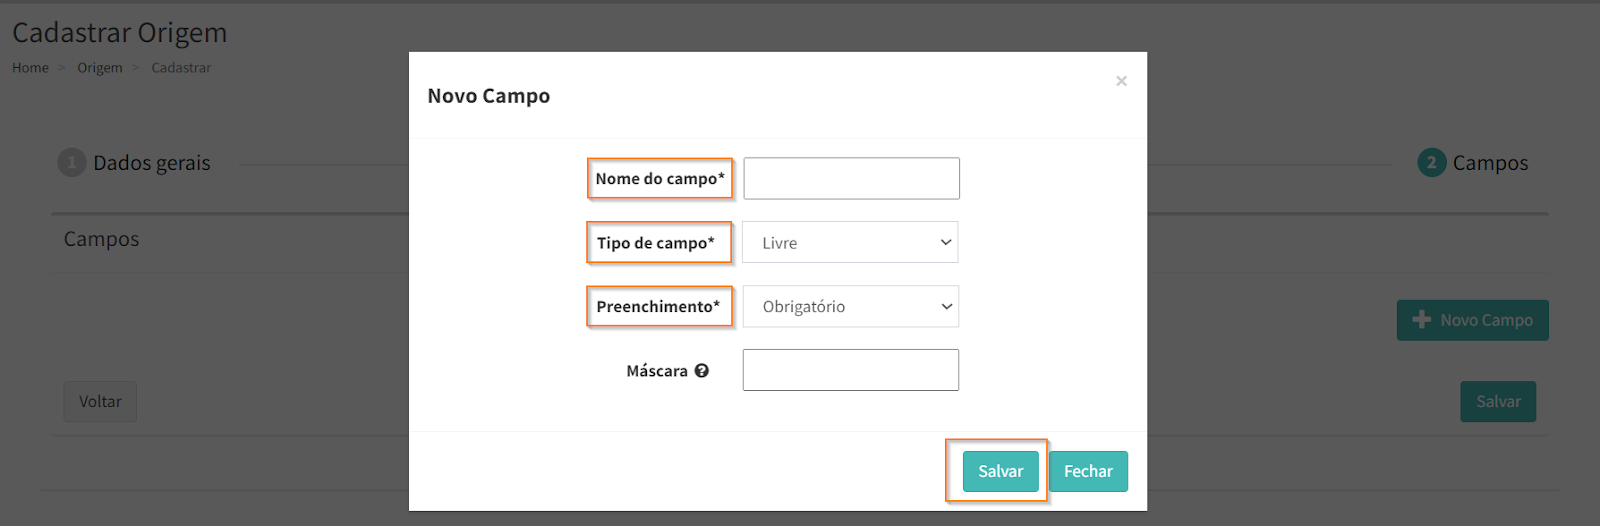The image size is (1600, 526).
Task: Click the Voltar button
Action: [x=100, y=401]
